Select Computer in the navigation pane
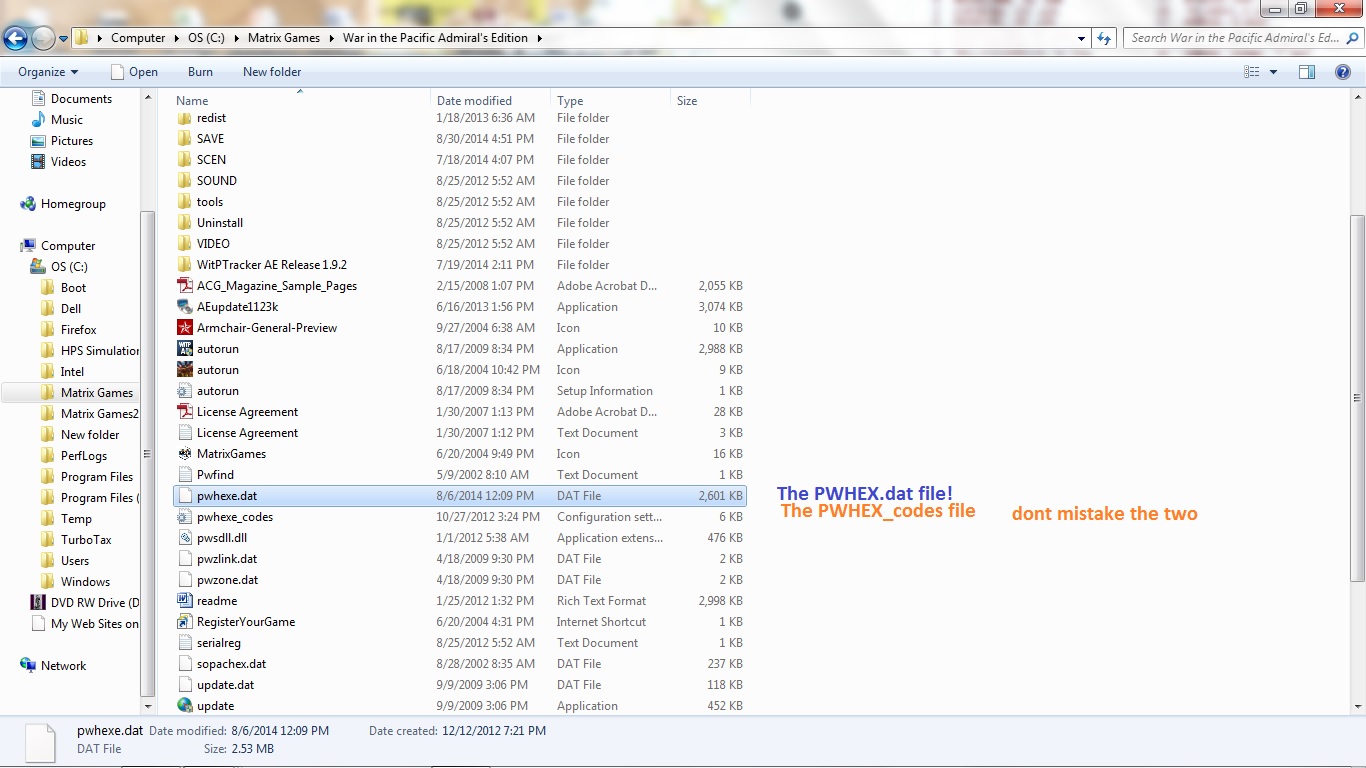This screenshot has width=1366, height=768. [x=58, y=246]
